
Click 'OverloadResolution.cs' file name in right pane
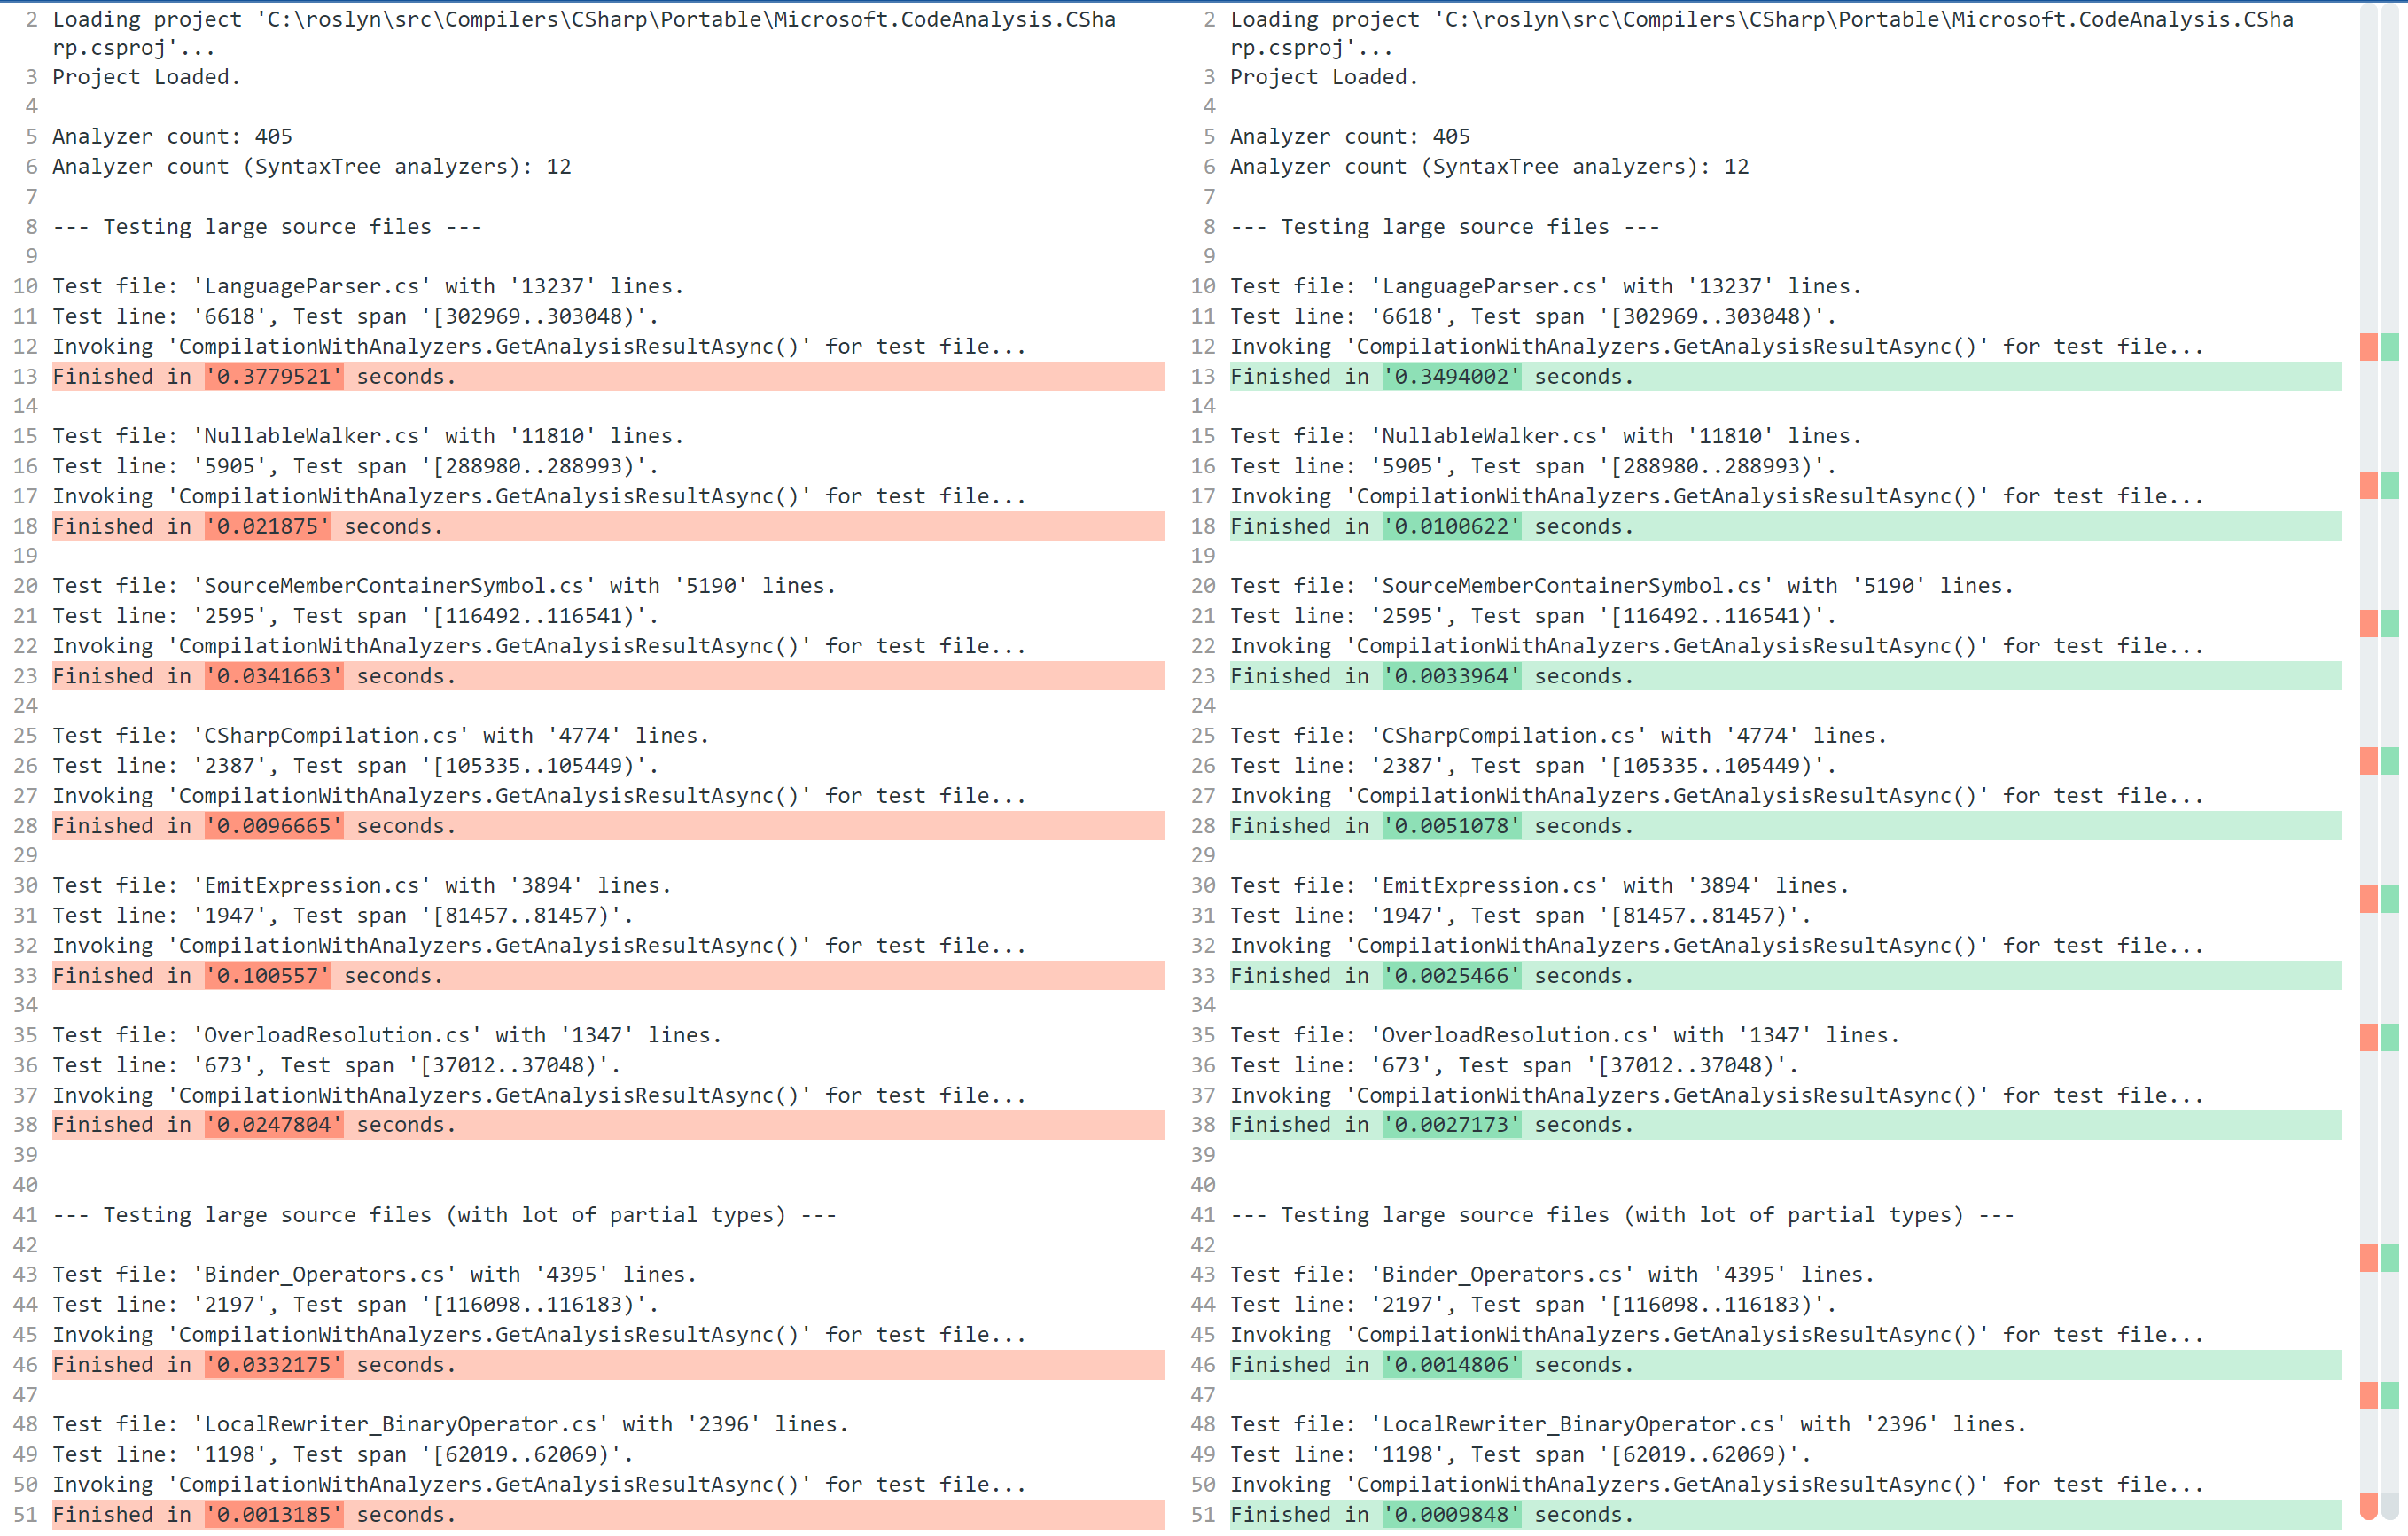(x=1514, y=1035)
